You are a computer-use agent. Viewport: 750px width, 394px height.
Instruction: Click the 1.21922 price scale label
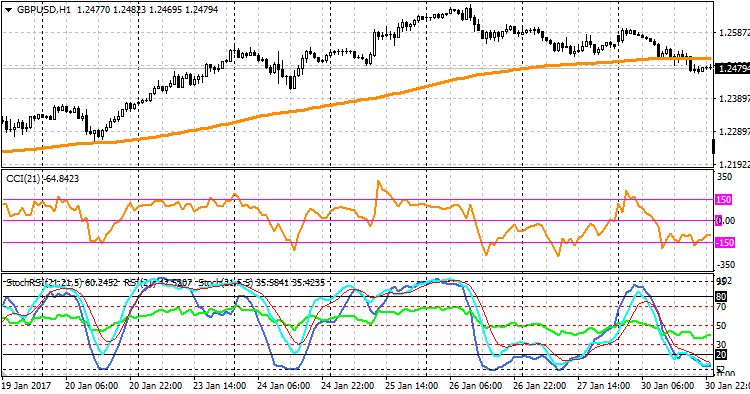click(x=734, y=164)
